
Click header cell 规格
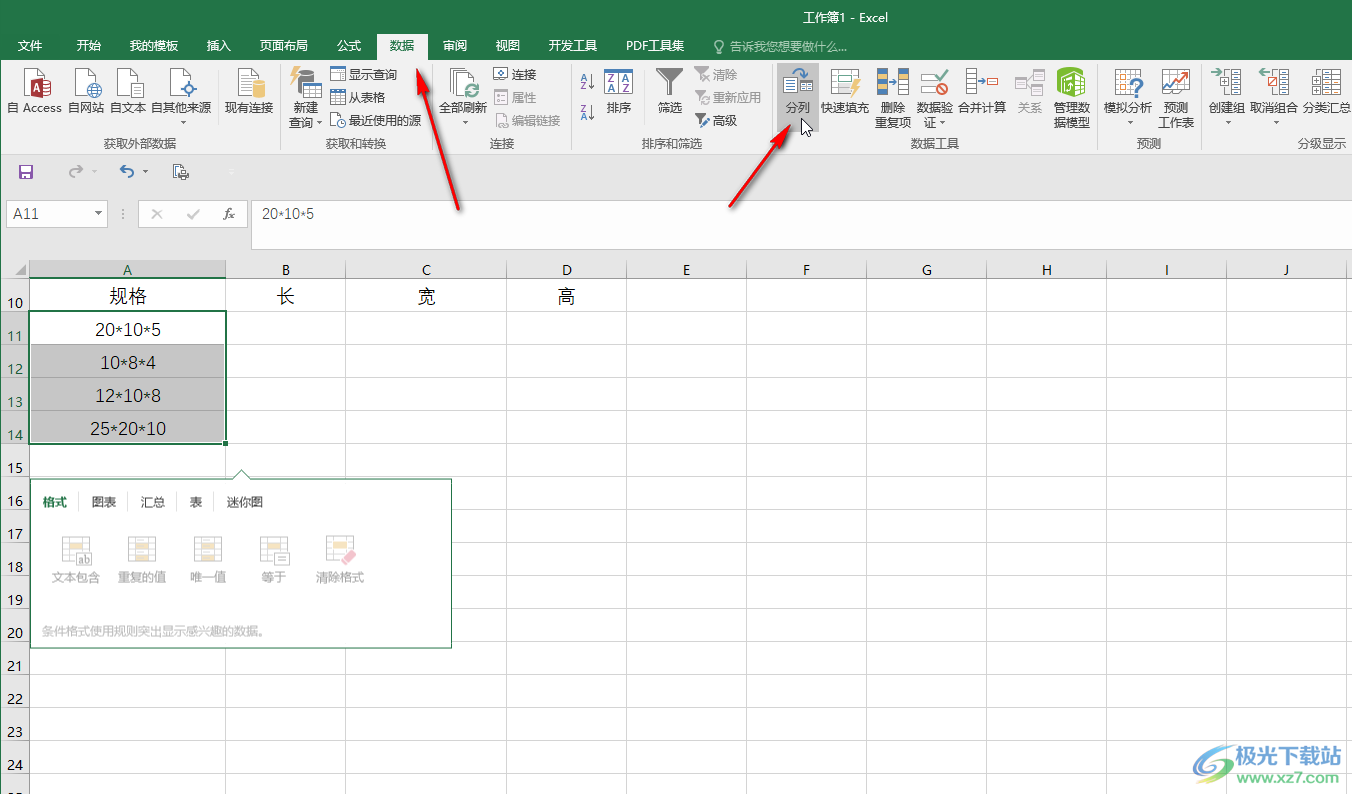point(128,296)
